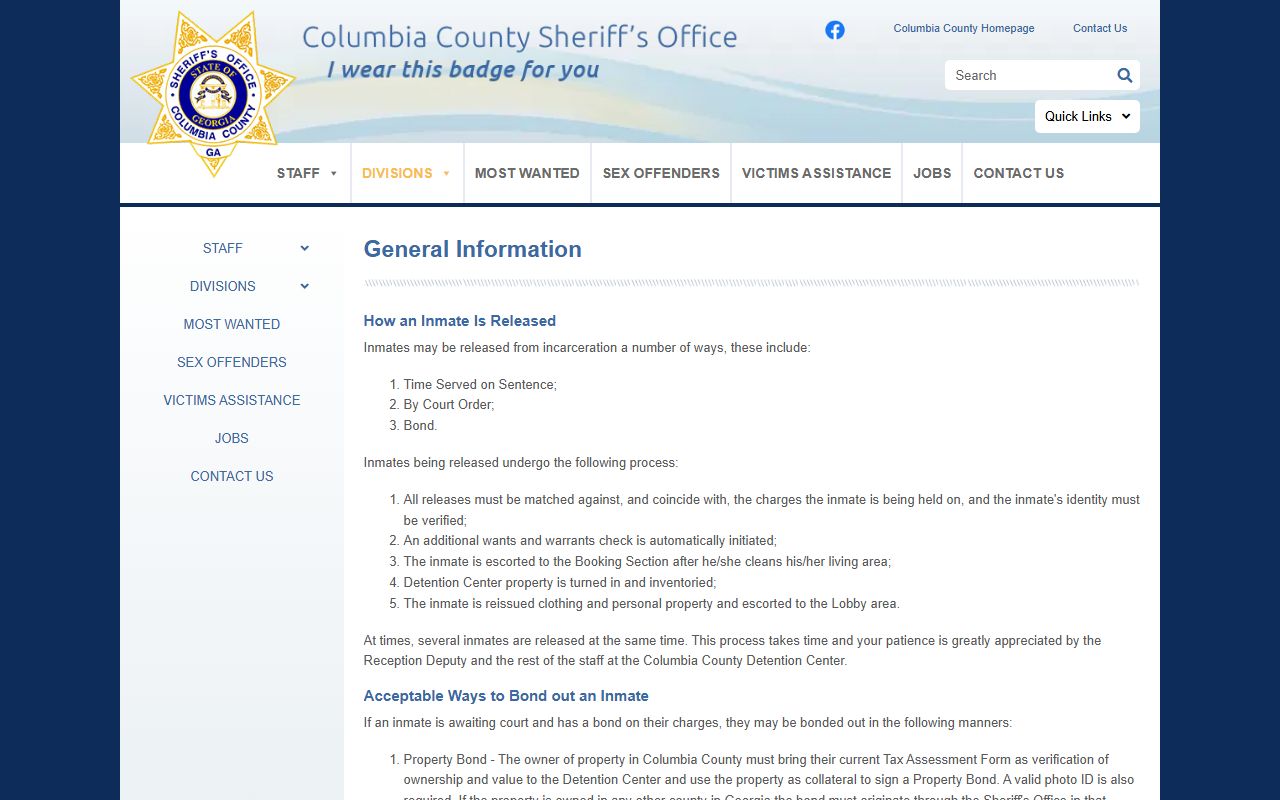Click list item 'Time Served on Sentence;'
The height and width of the screenshot is (800, 1280).
pos(480,384)
